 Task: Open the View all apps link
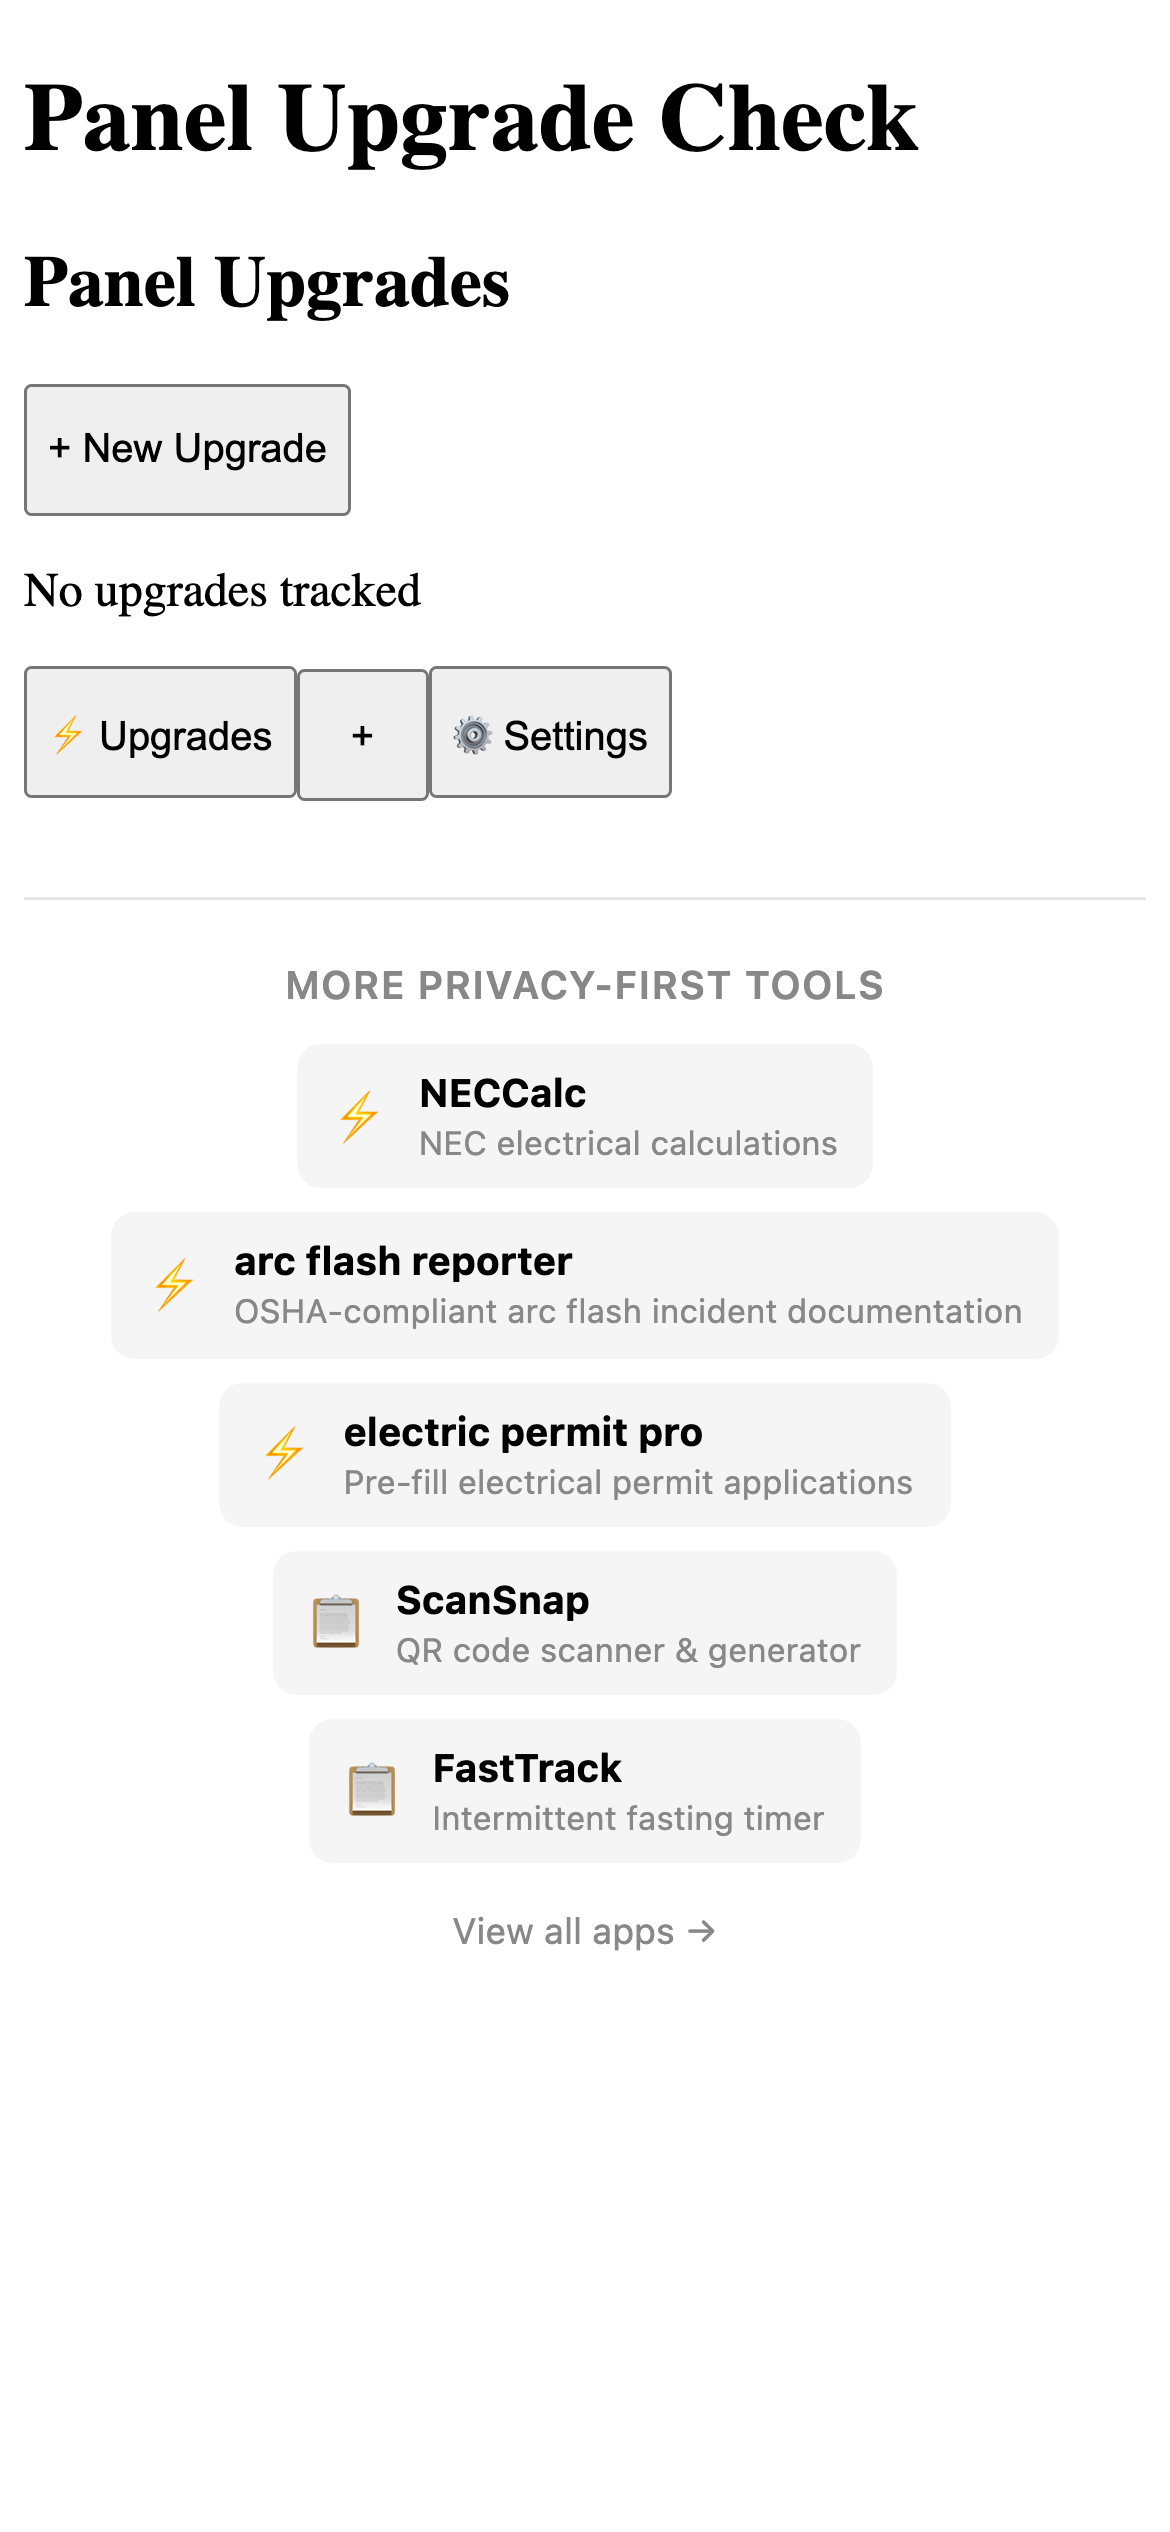[585, 1930]
